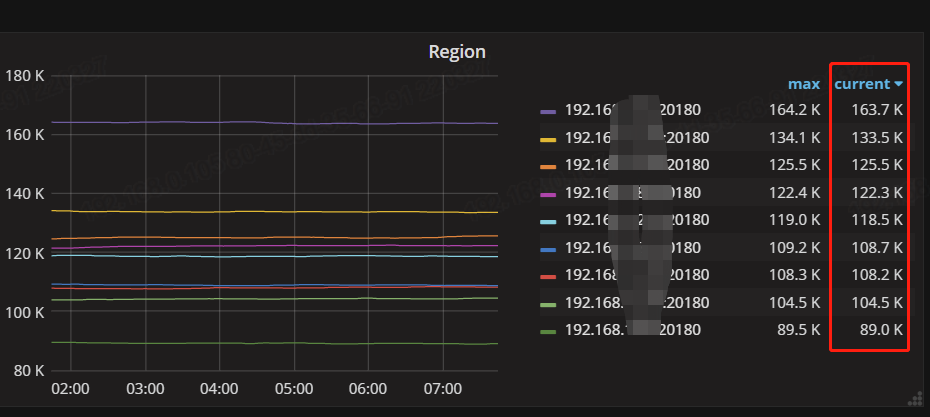Toggle the series labeled in the 163.7 K row
930x417 pixels.
pos(633,110)
